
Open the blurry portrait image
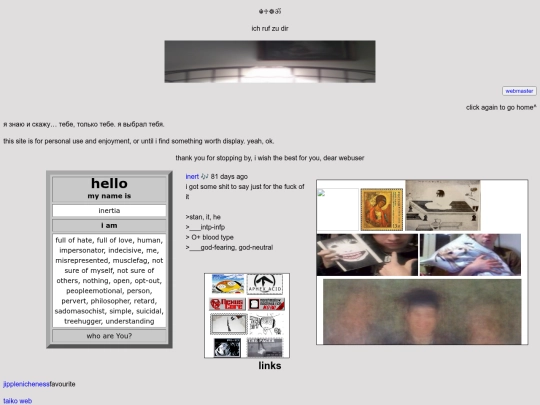click(422, 312)
